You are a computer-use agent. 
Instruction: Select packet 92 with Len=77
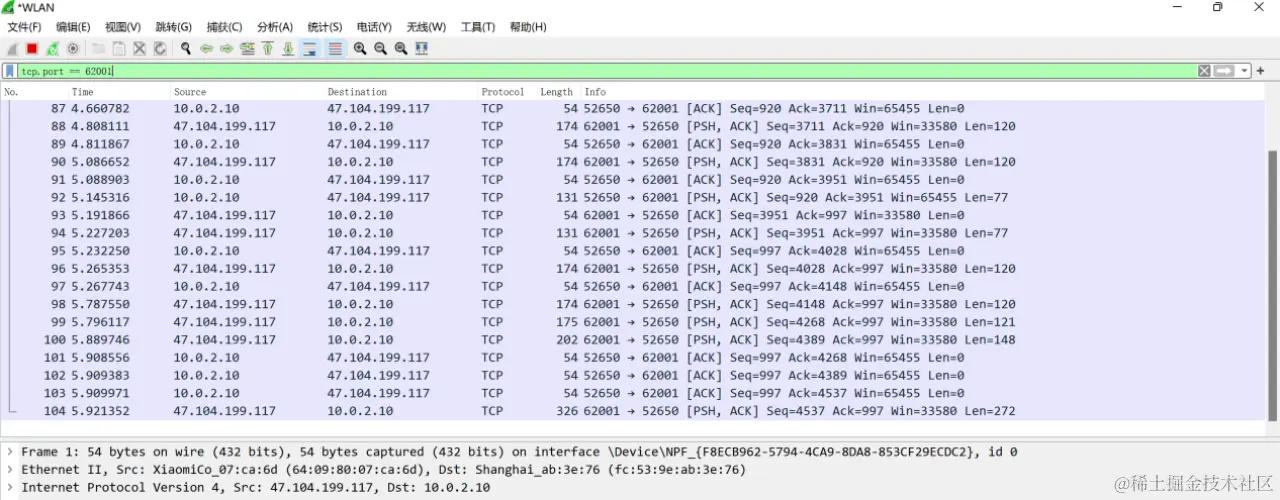pyautogui.click(x=633, y=197)
